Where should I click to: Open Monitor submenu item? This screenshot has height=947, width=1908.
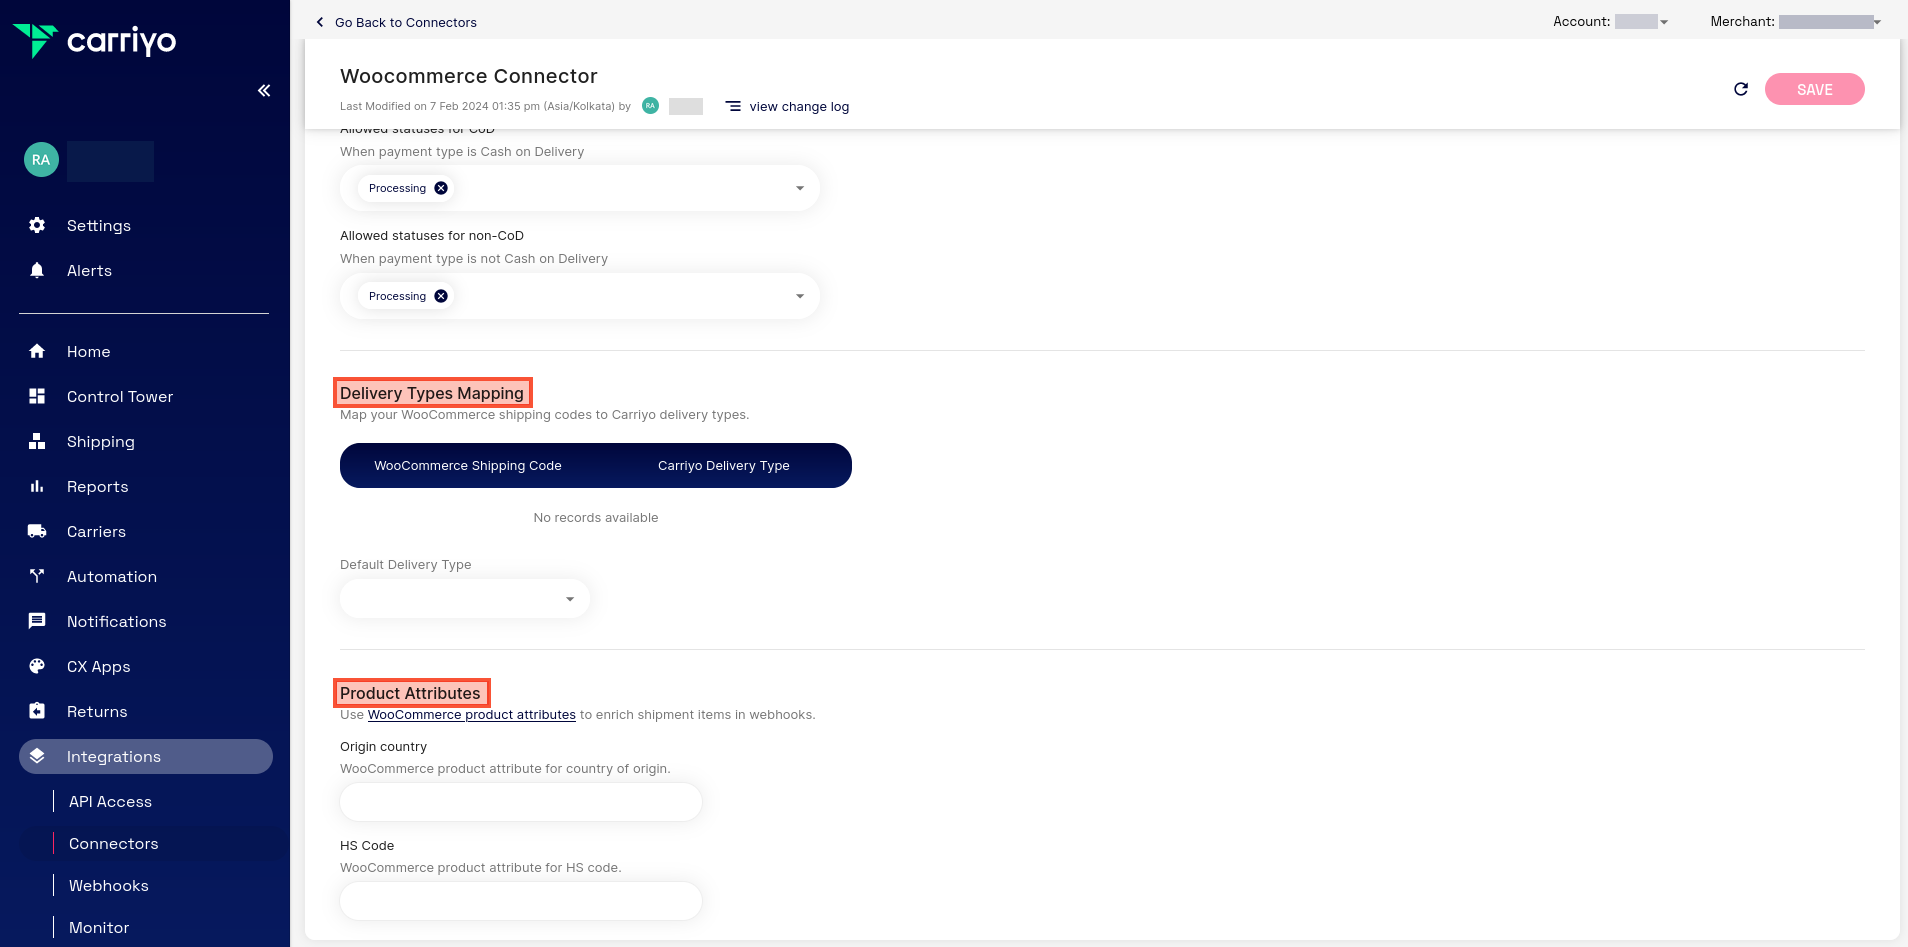coord(99,927)
